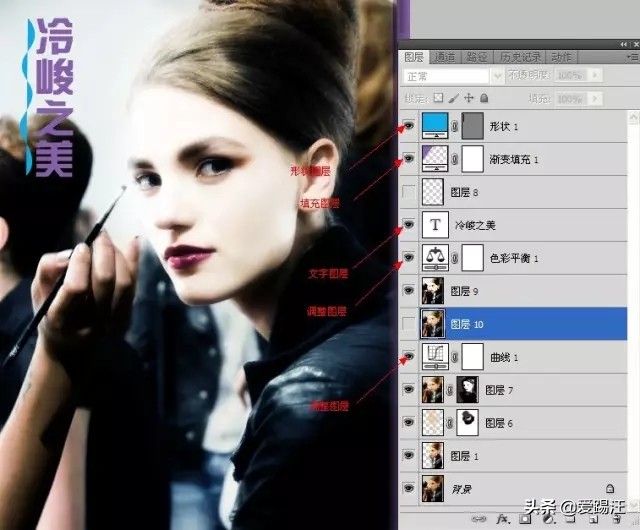This screenshot has height=530, width=640.
Task: Switch to the 通道 tab
Action: pyautogui.click(x=445, y=57)
